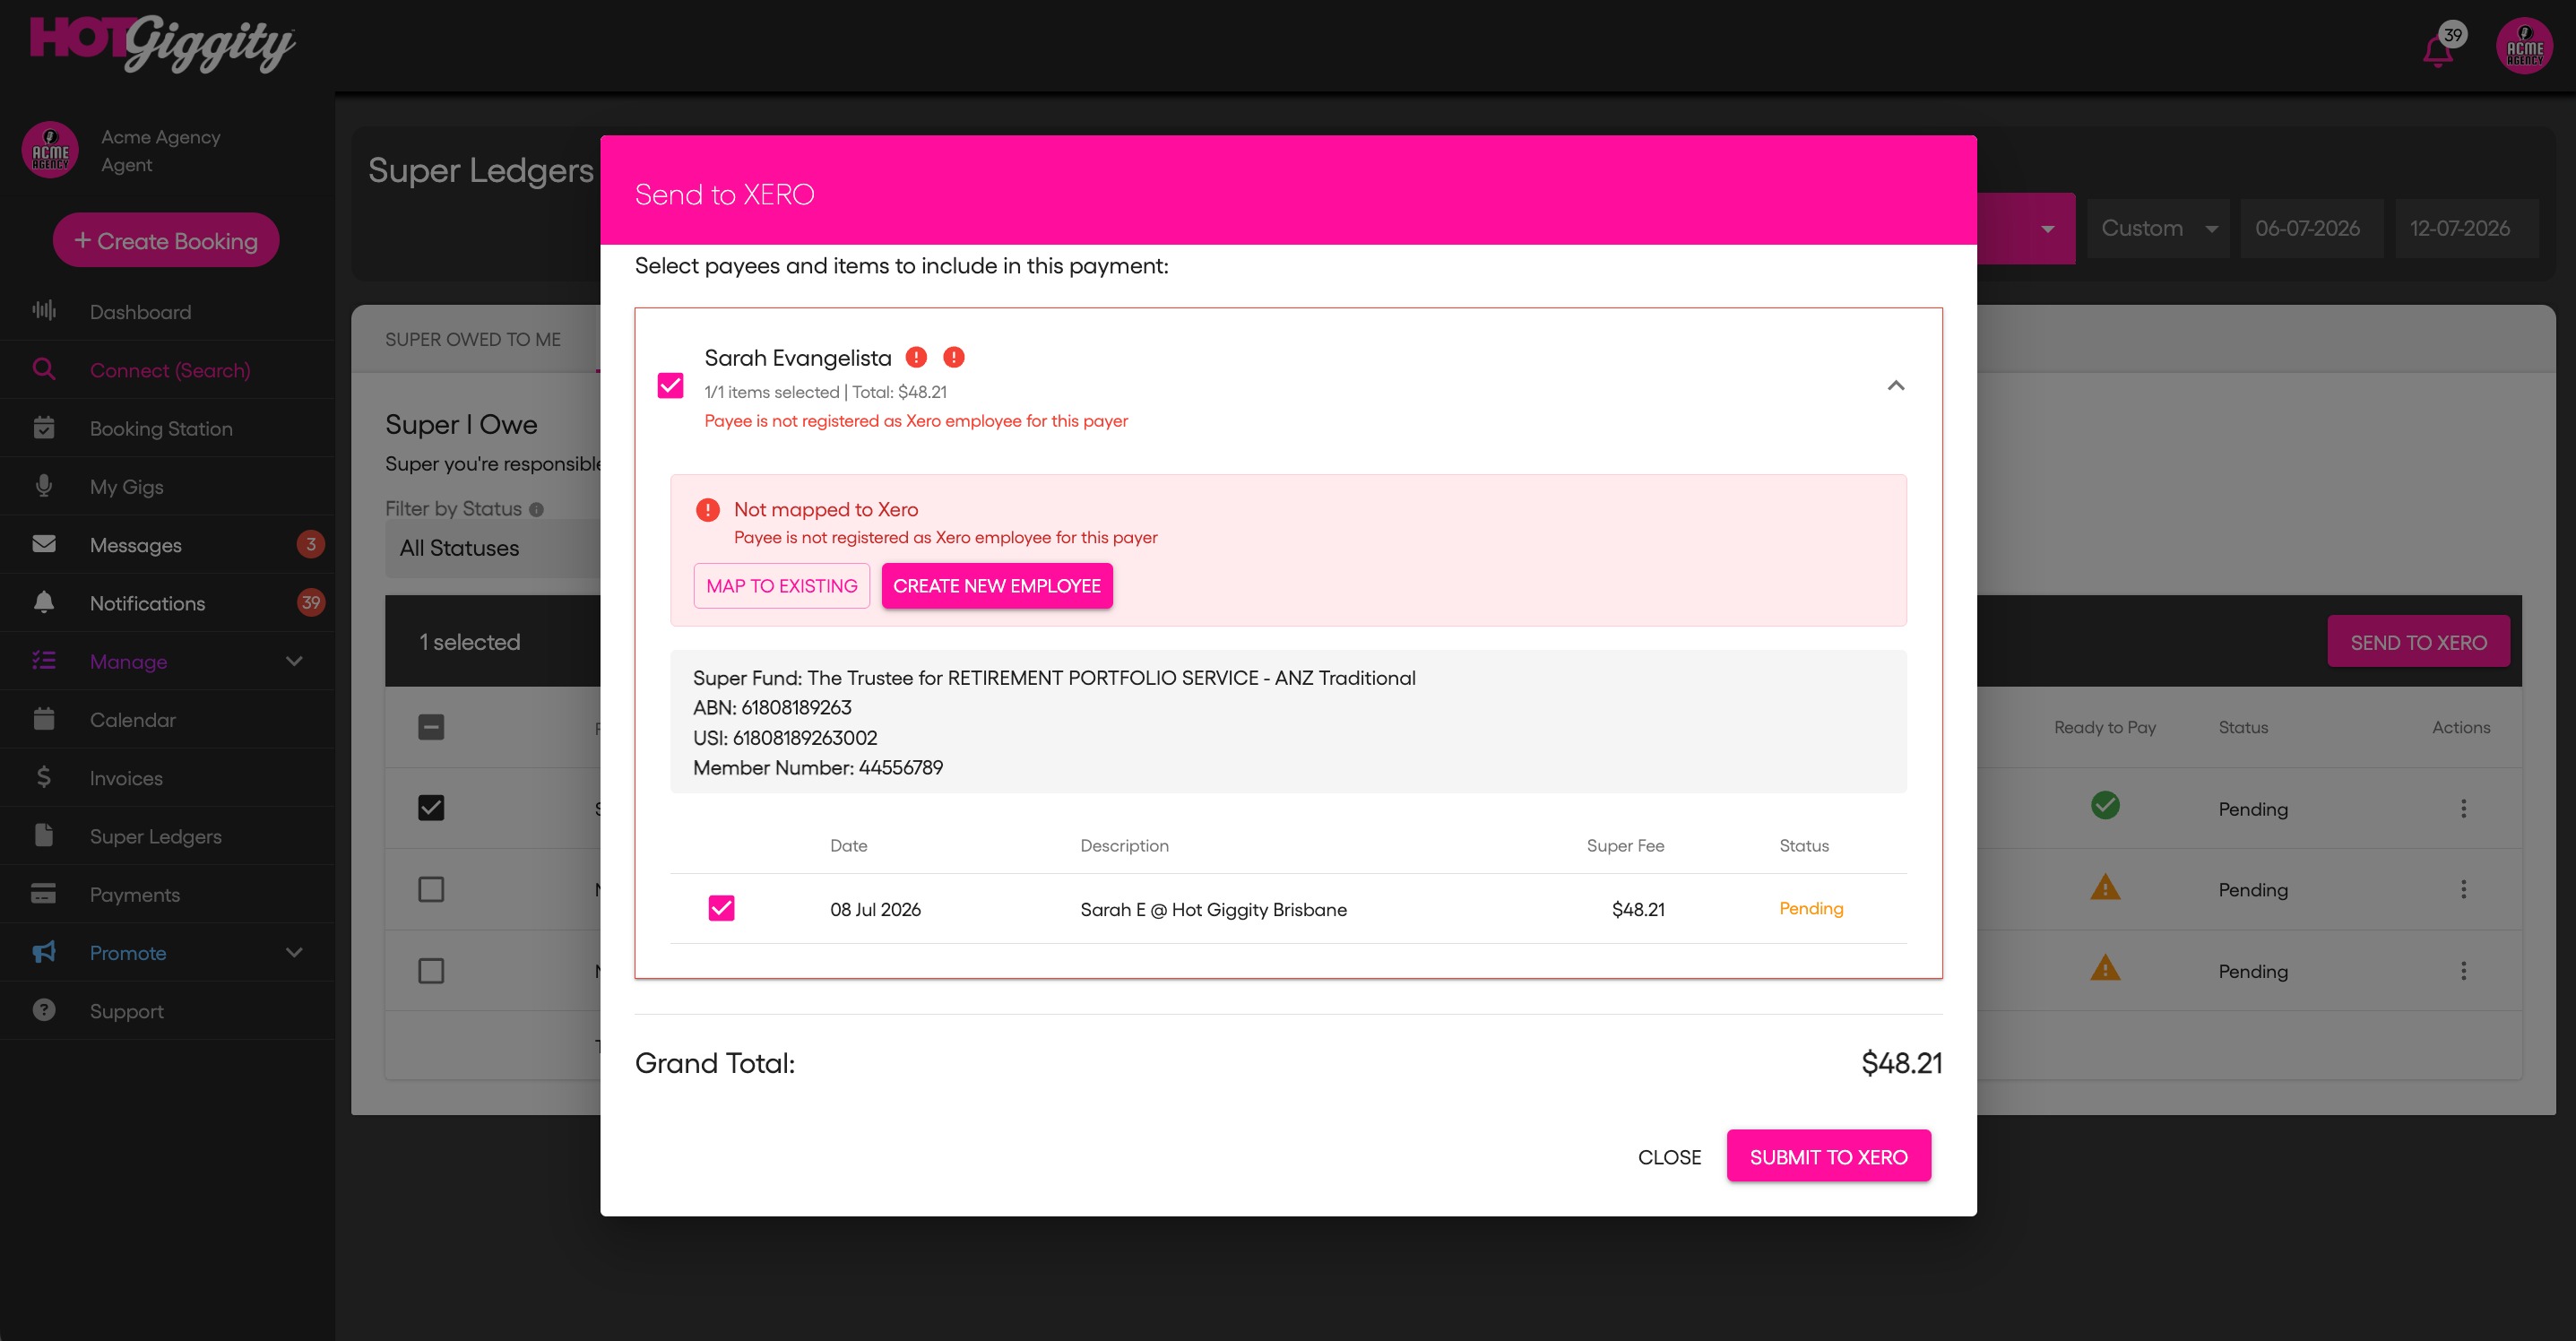Click the Sarah E @ Hot Giggity Brisbane description
Image resolution: width=2576 pixels, height=1341 pixels.
[1213, 909]
